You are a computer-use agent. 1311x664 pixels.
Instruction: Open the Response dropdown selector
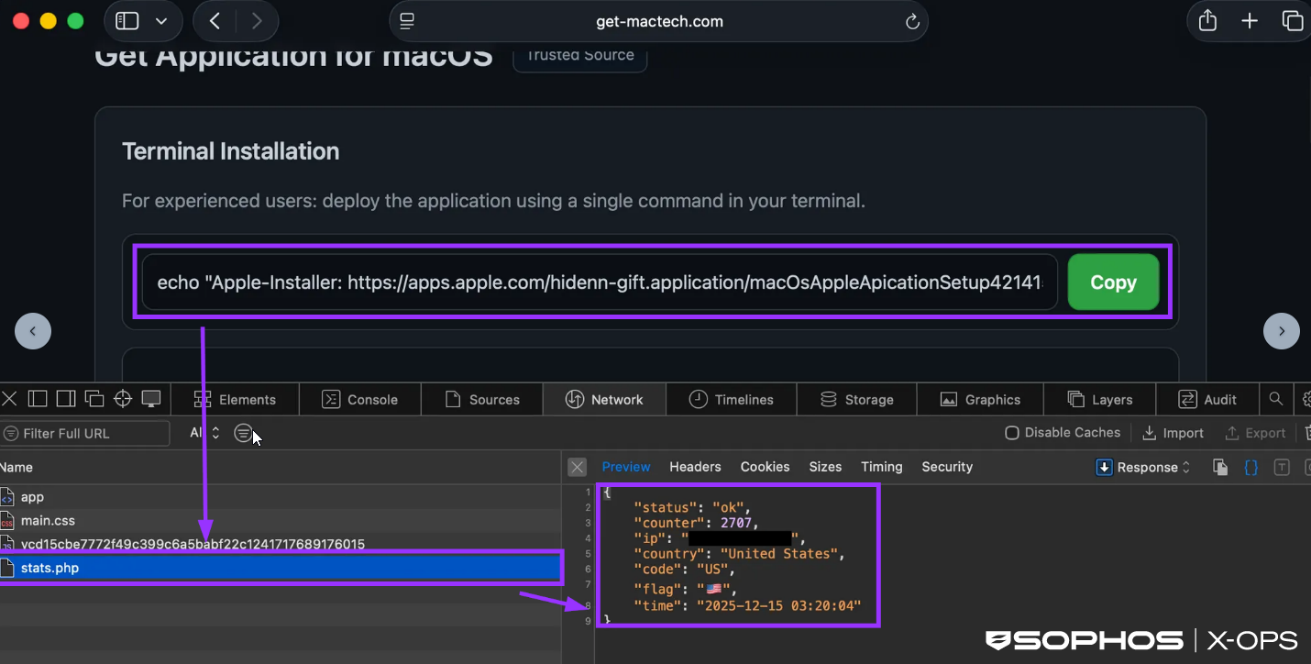click(x=1144, y=467)
